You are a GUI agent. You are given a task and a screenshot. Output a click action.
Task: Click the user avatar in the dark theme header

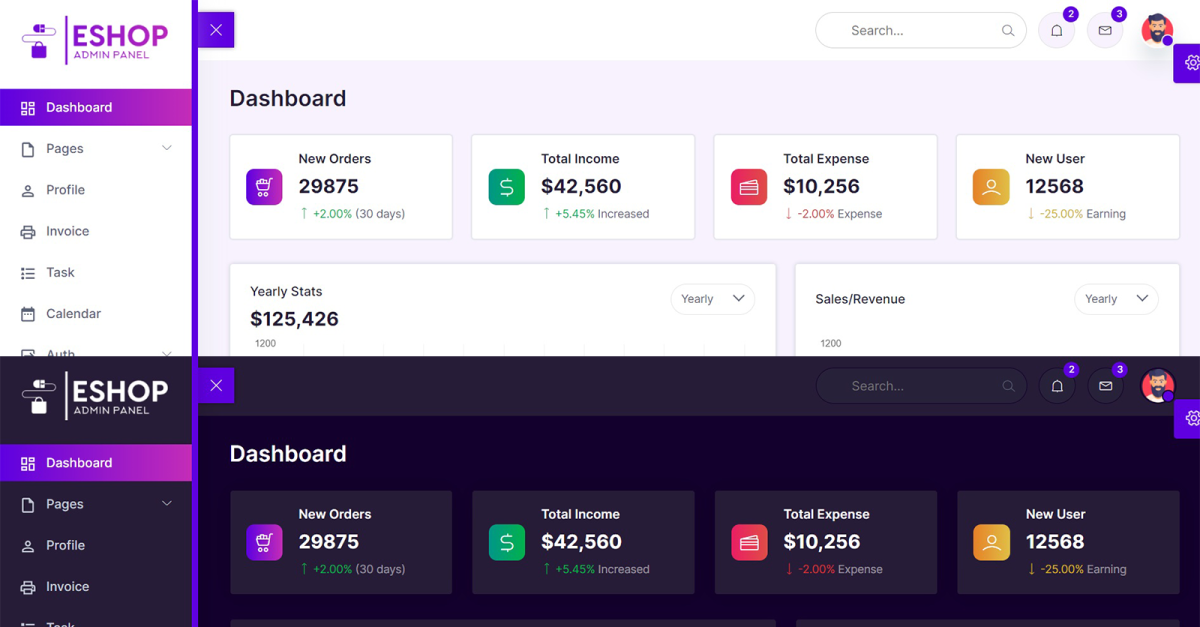click(x=1157, y=385)
